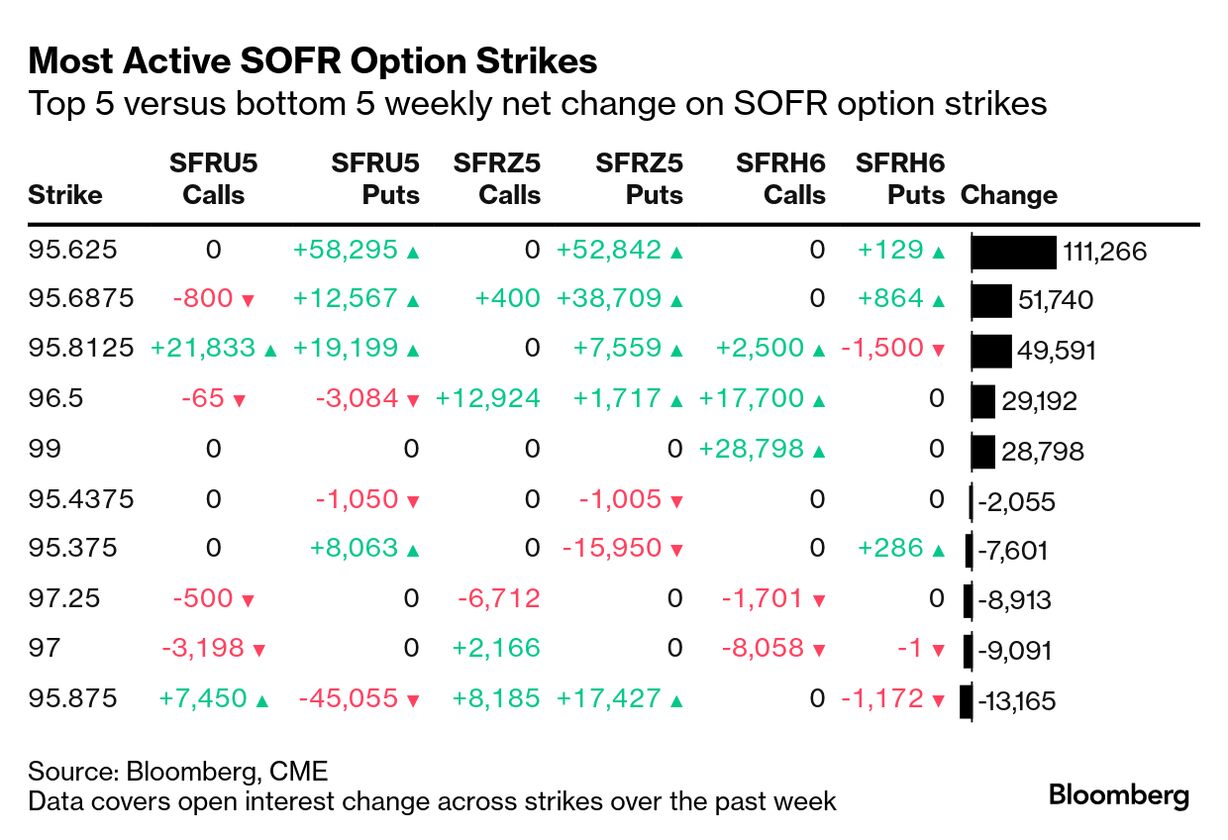Click the red down arrow beside -45,055
Image resolution: width=1228 pixels, height=840 pixels.
(x=413, y=700)
